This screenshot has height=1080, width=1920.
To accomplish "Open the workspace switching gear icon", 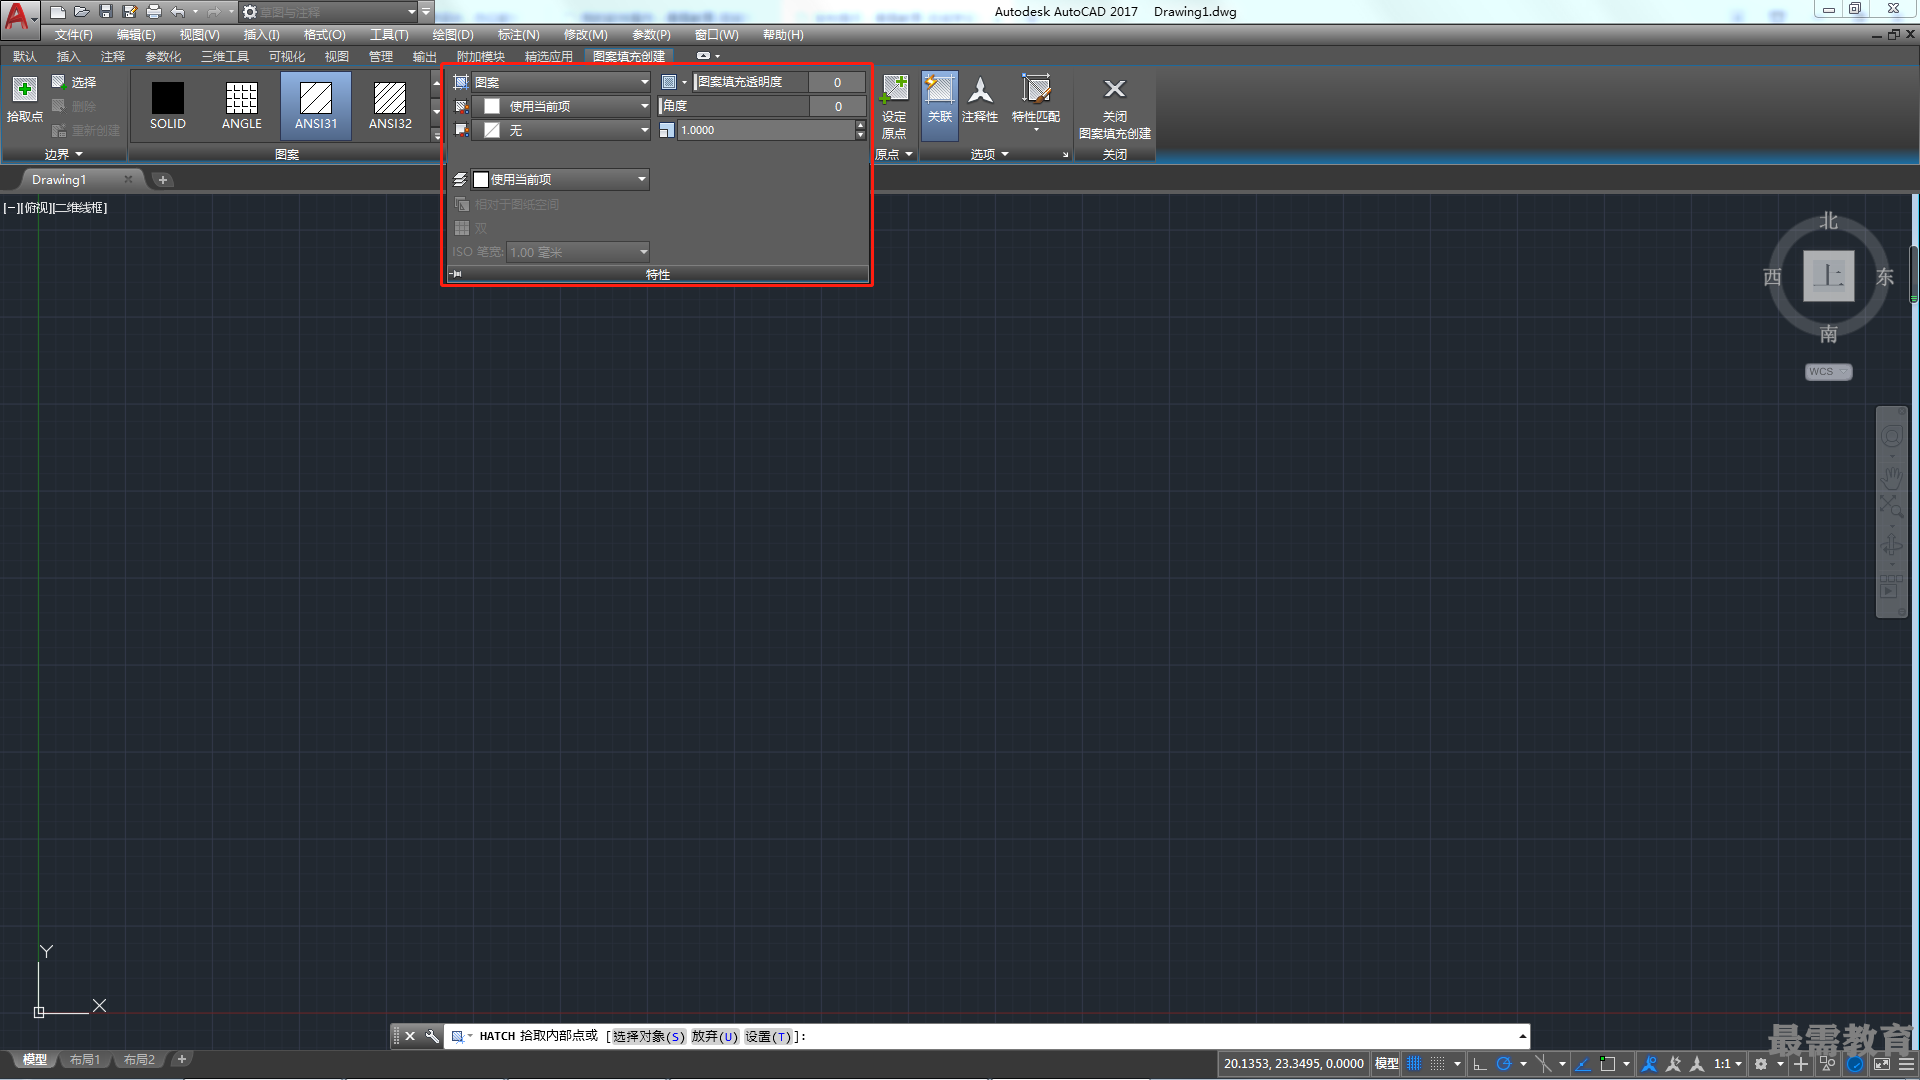I will tap(1762, 1064).
